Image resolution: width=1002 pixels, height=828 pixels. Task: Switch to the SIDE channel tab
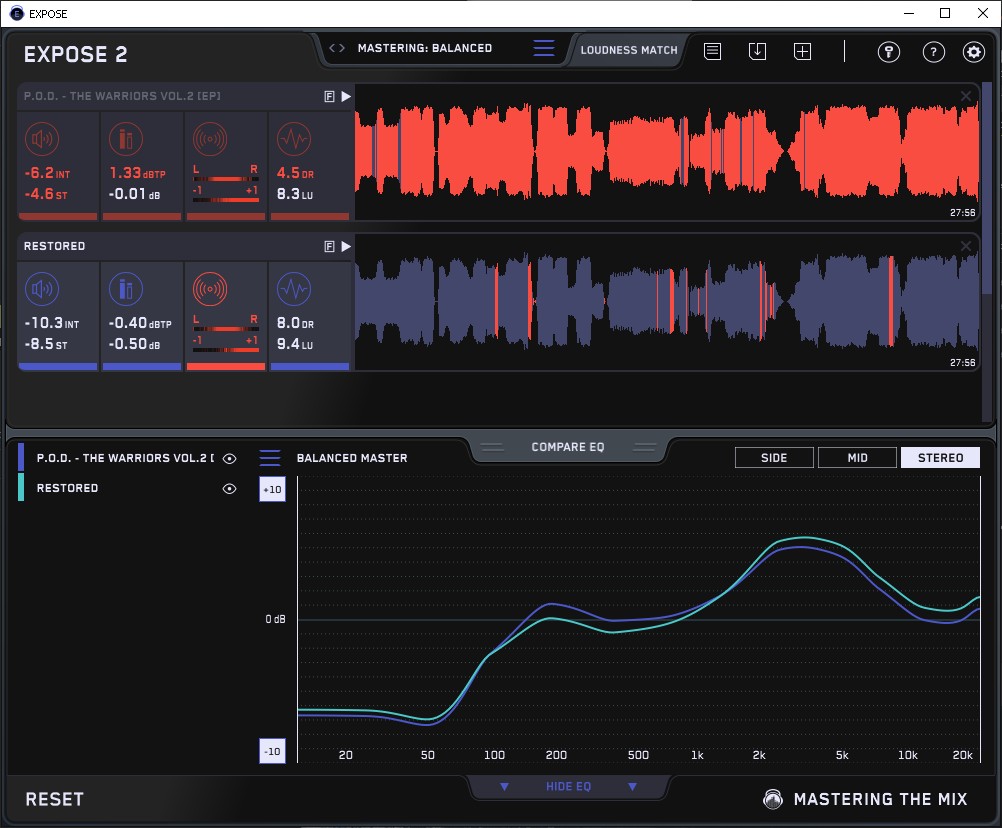774,458
